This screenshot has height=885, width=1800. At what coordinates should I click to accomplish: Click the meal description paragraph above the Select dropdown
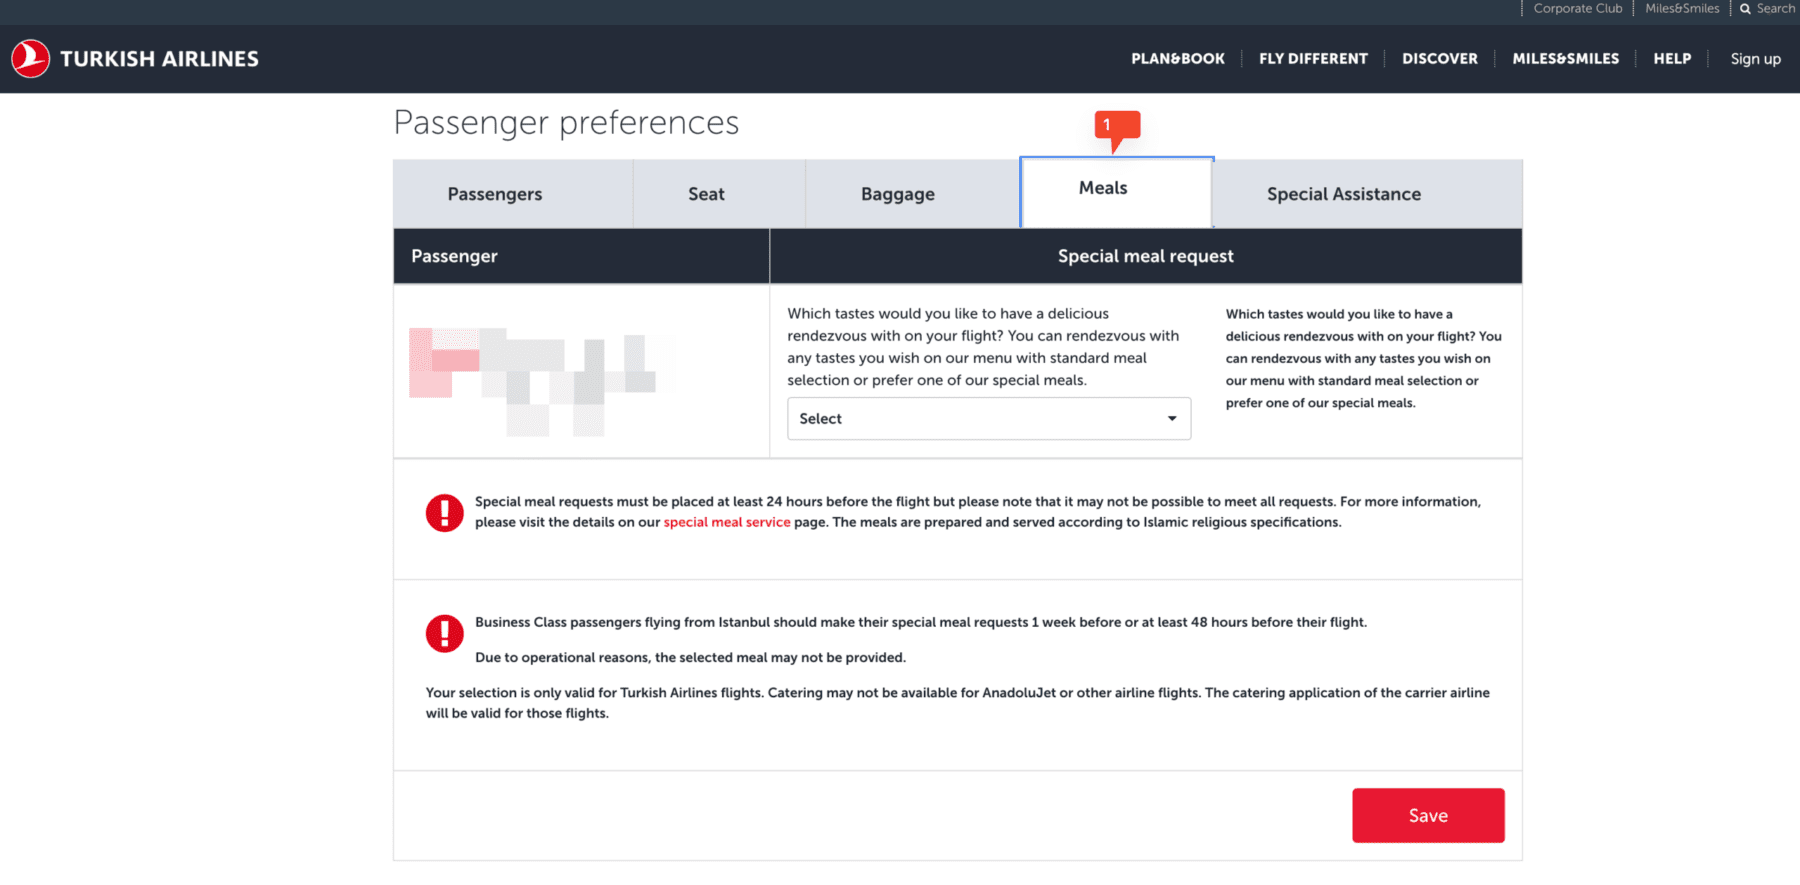click(x=984, y=347)
